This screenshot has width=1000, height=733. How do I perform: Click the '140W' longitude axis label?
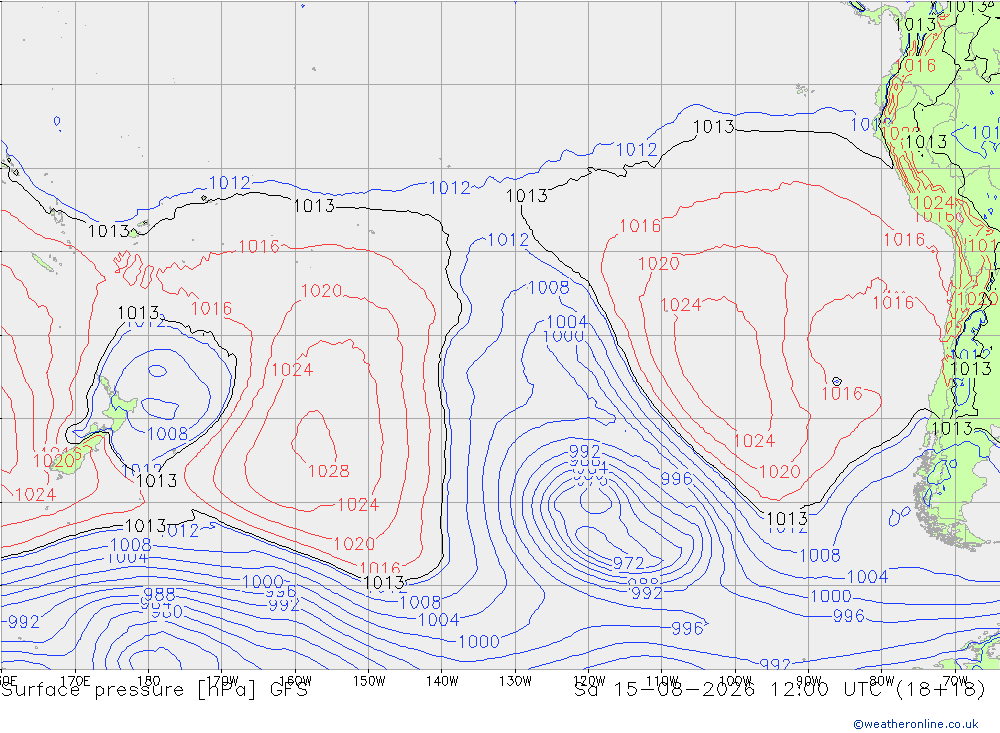(442, 681)
